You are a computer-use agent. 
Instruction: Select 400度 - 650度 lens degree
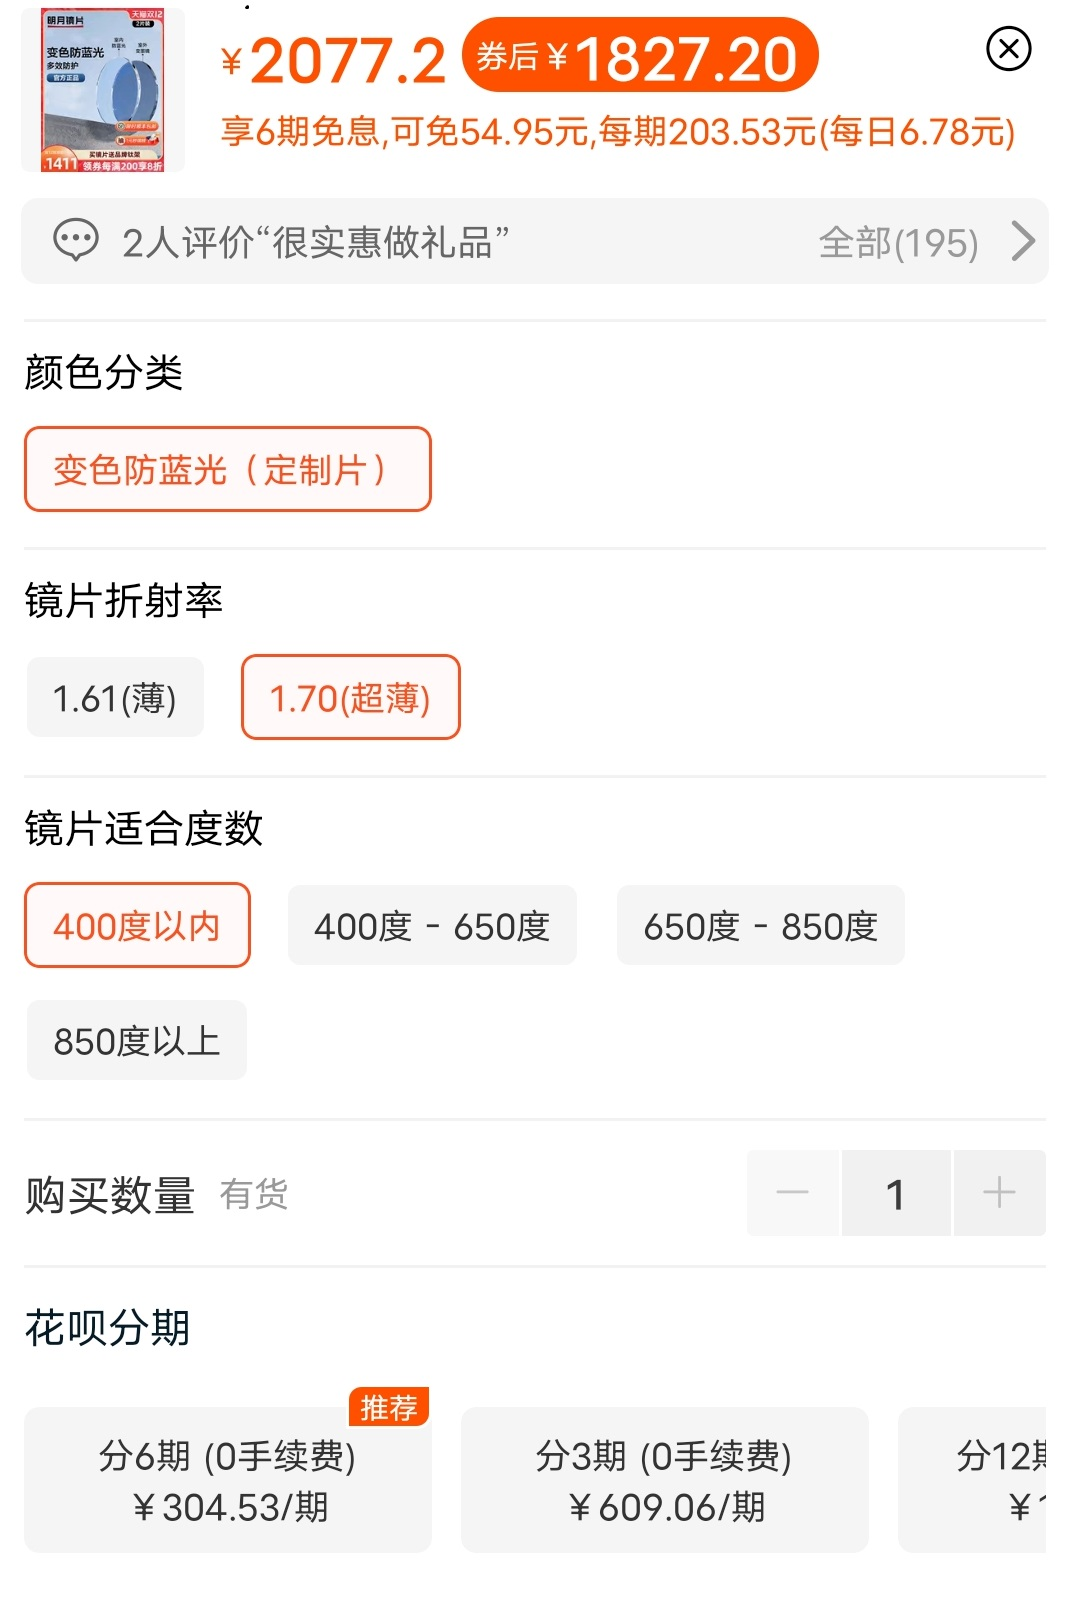tap(432, 926)
